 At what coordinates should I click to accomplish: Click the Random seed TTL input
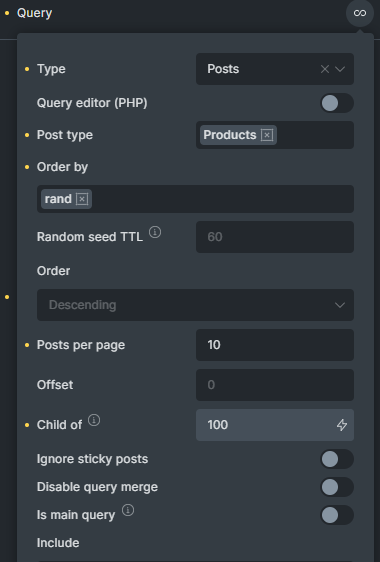tap(275, 237)
